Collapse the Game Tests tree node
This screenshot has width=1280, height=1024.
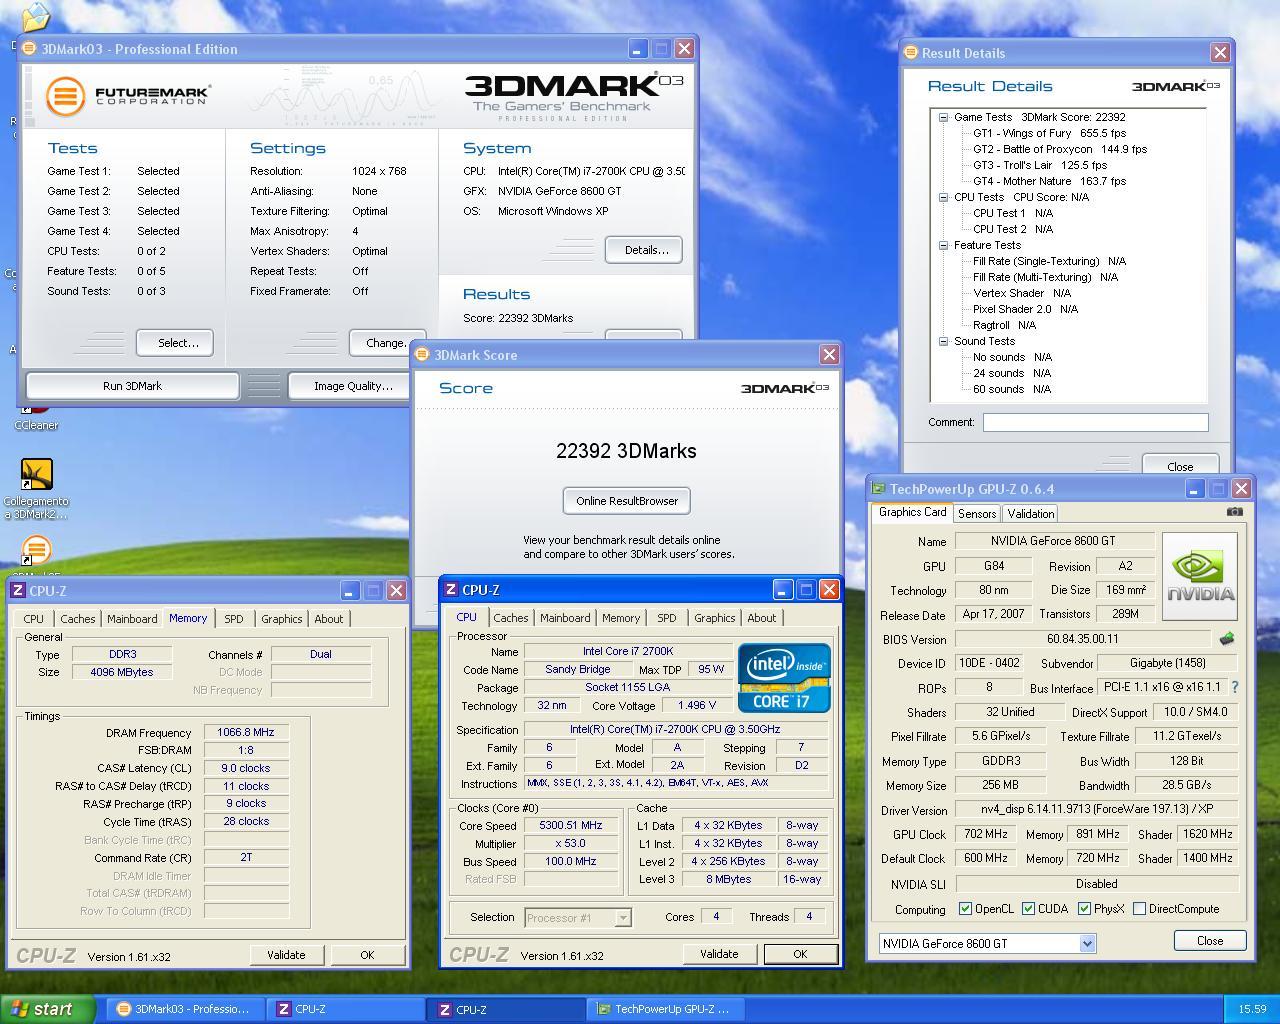point(943,117)
